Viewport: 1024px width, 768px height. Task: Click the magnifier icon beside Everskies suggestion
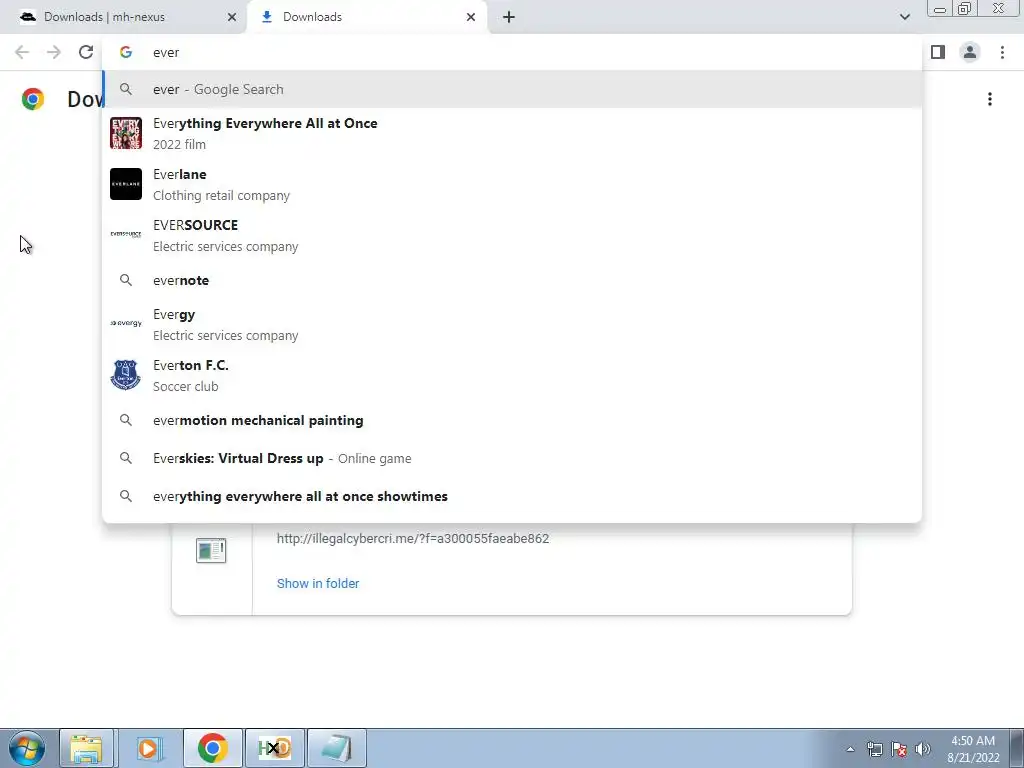click(126, 458)
